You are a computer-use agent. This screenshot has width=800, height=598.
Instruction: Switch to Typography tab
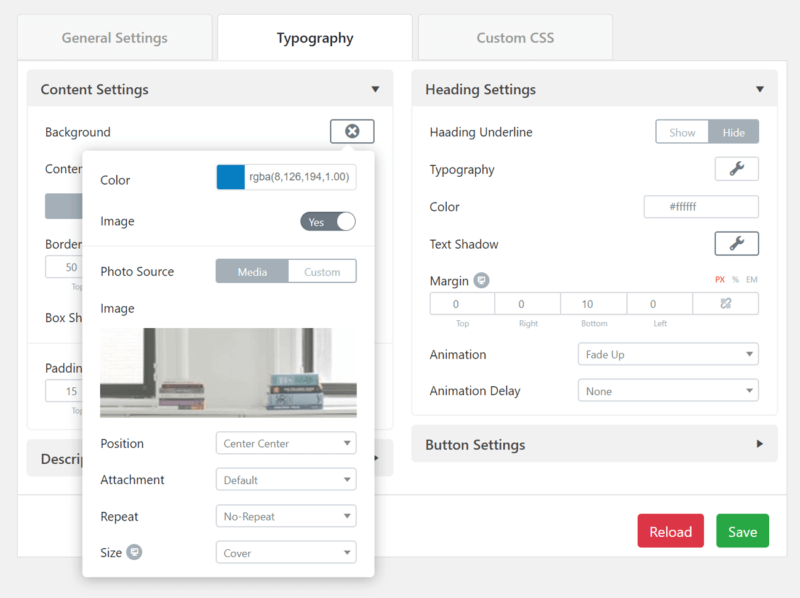coord(315,38)
